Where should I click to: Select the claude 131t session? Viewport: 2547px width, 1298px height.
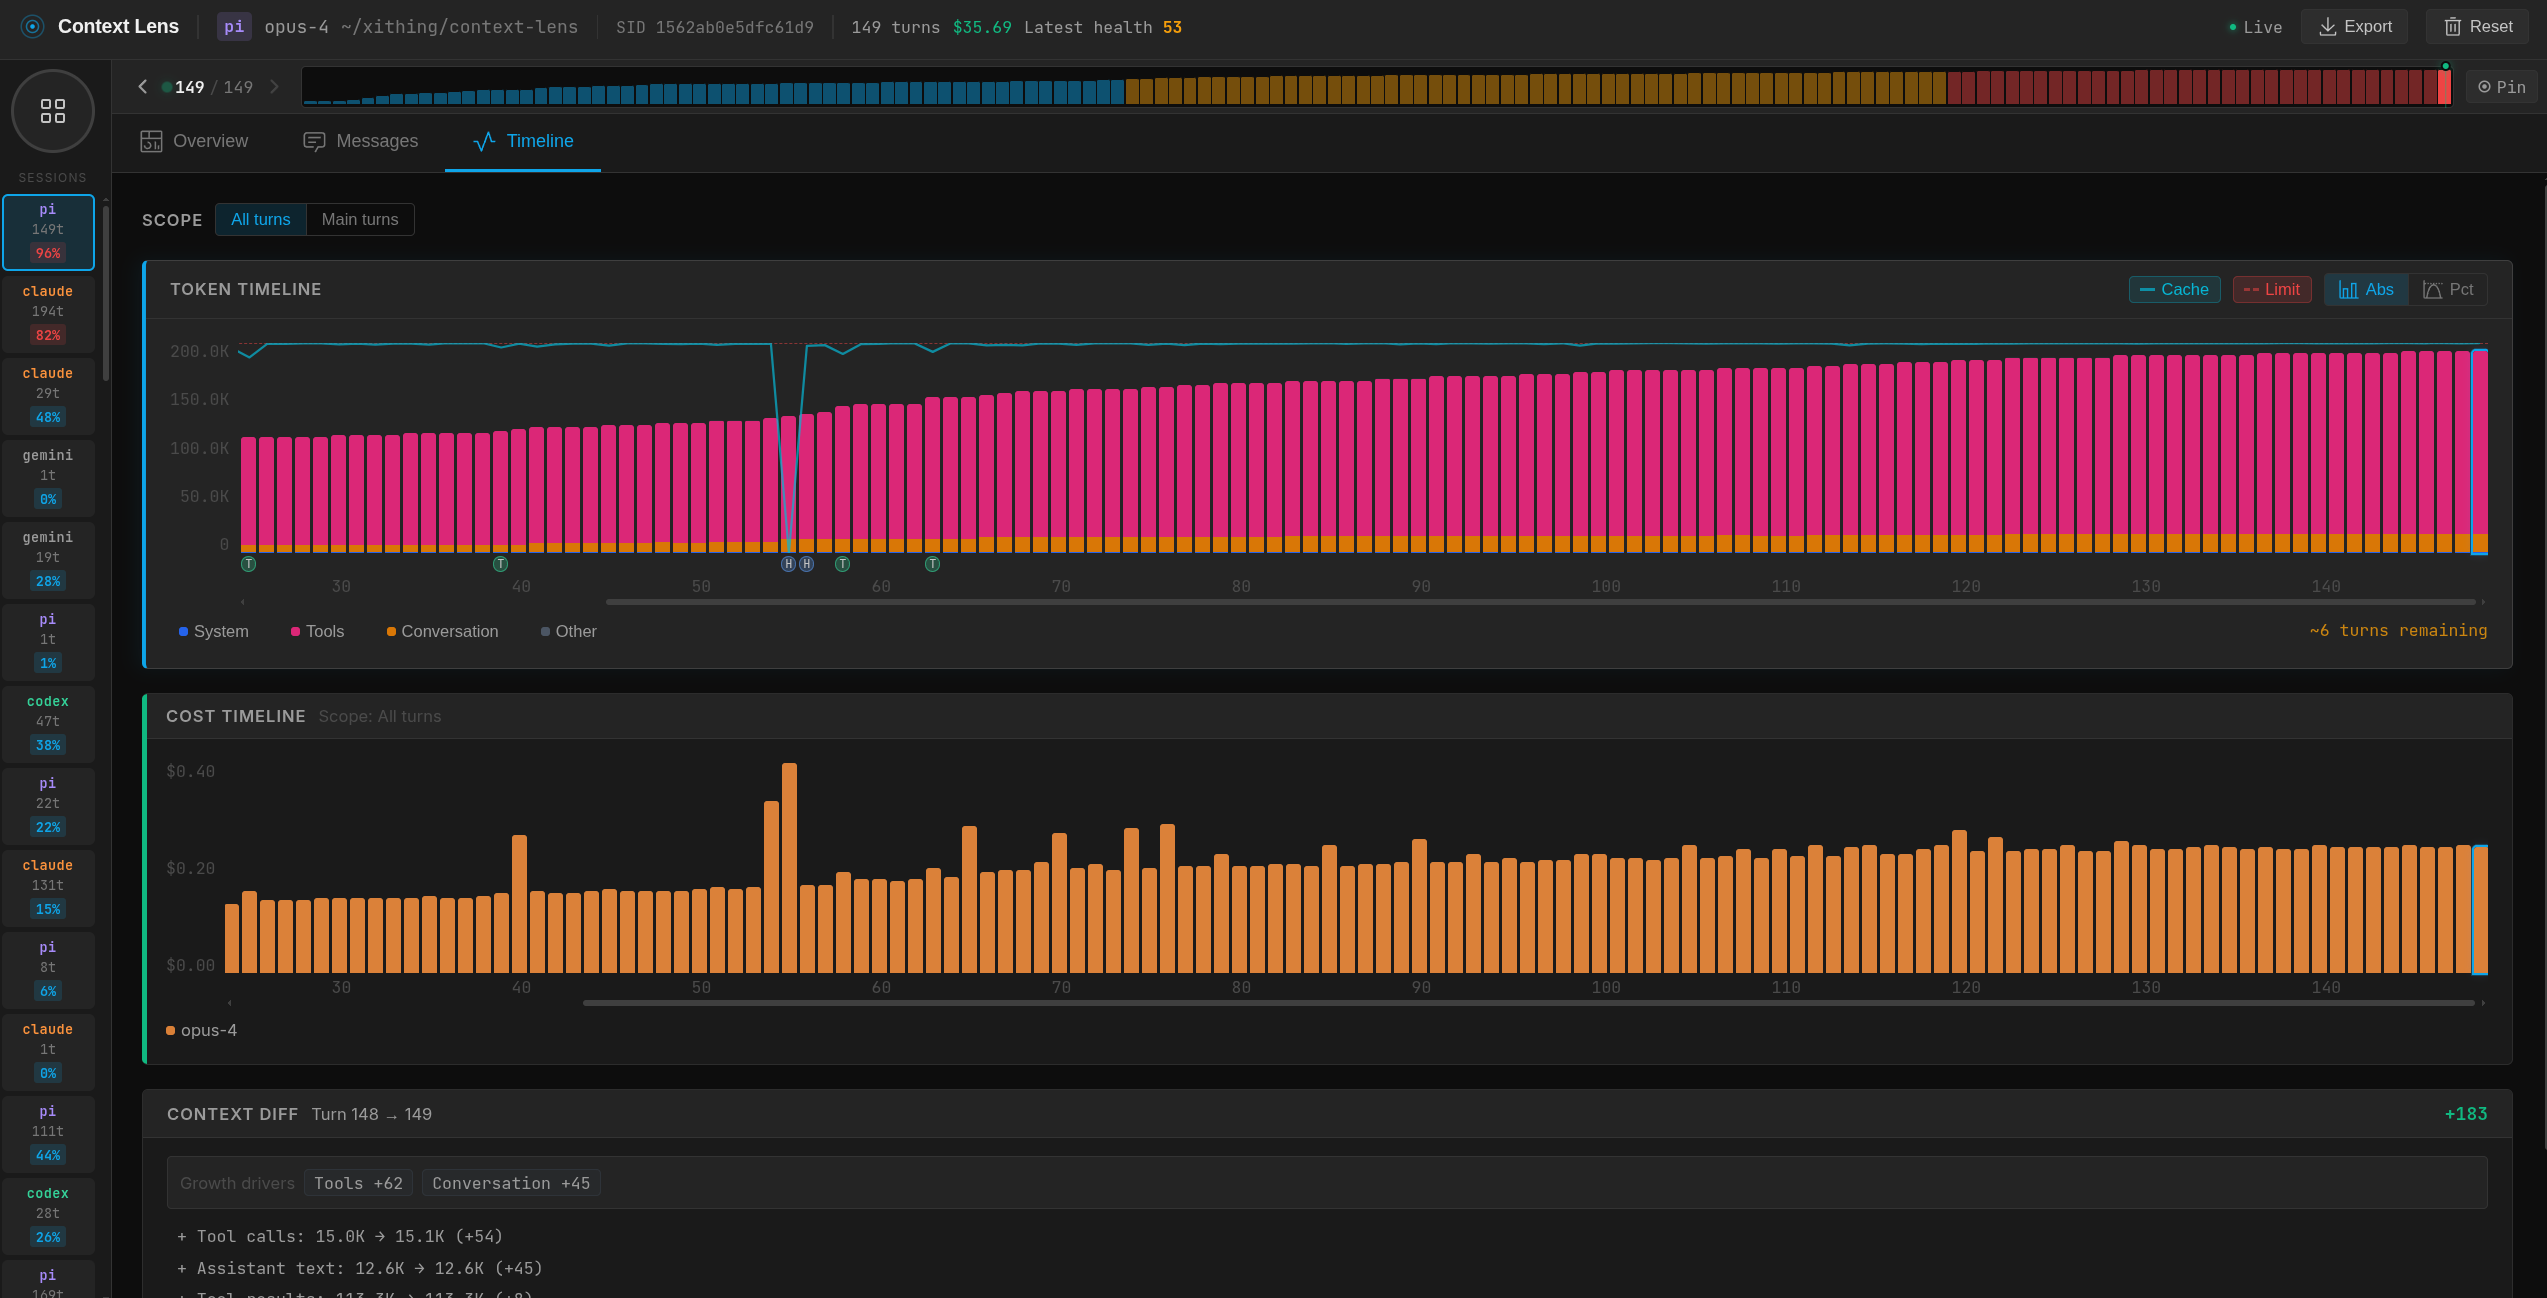pyautogui.click(x=48, y=887)
